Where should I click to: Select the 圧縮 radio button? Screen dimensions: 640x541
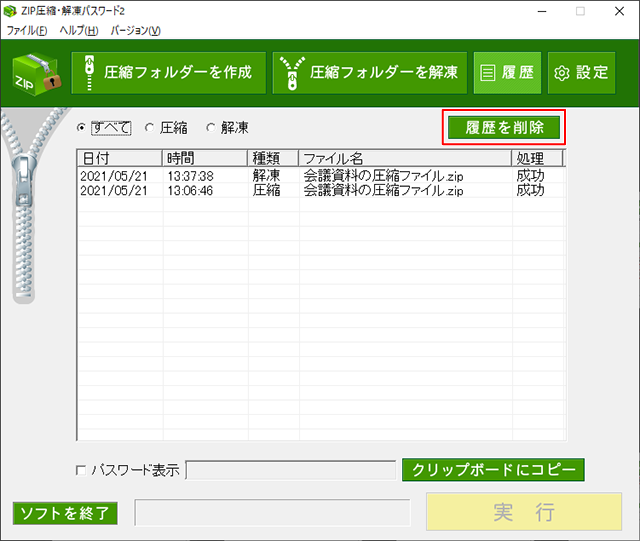tap(149, 128)
